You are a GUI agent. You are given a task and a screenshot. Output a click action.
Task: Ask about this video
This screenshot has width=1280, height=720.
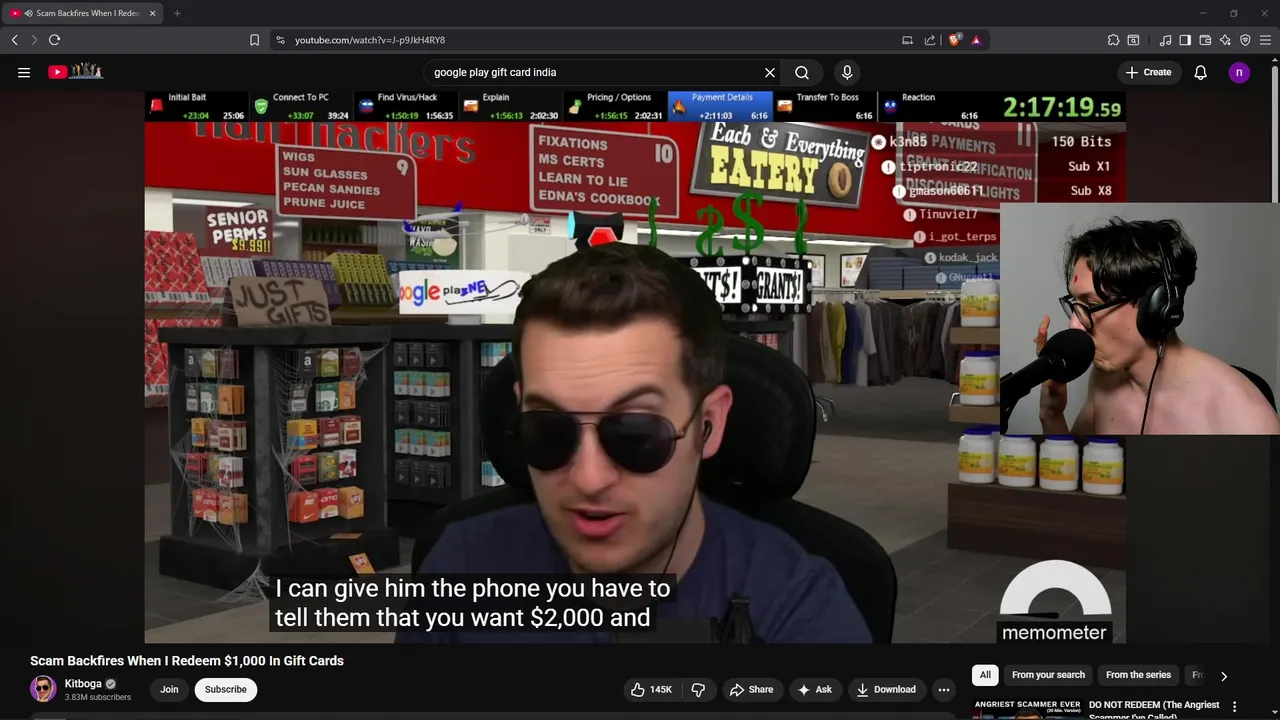(814, 689)
